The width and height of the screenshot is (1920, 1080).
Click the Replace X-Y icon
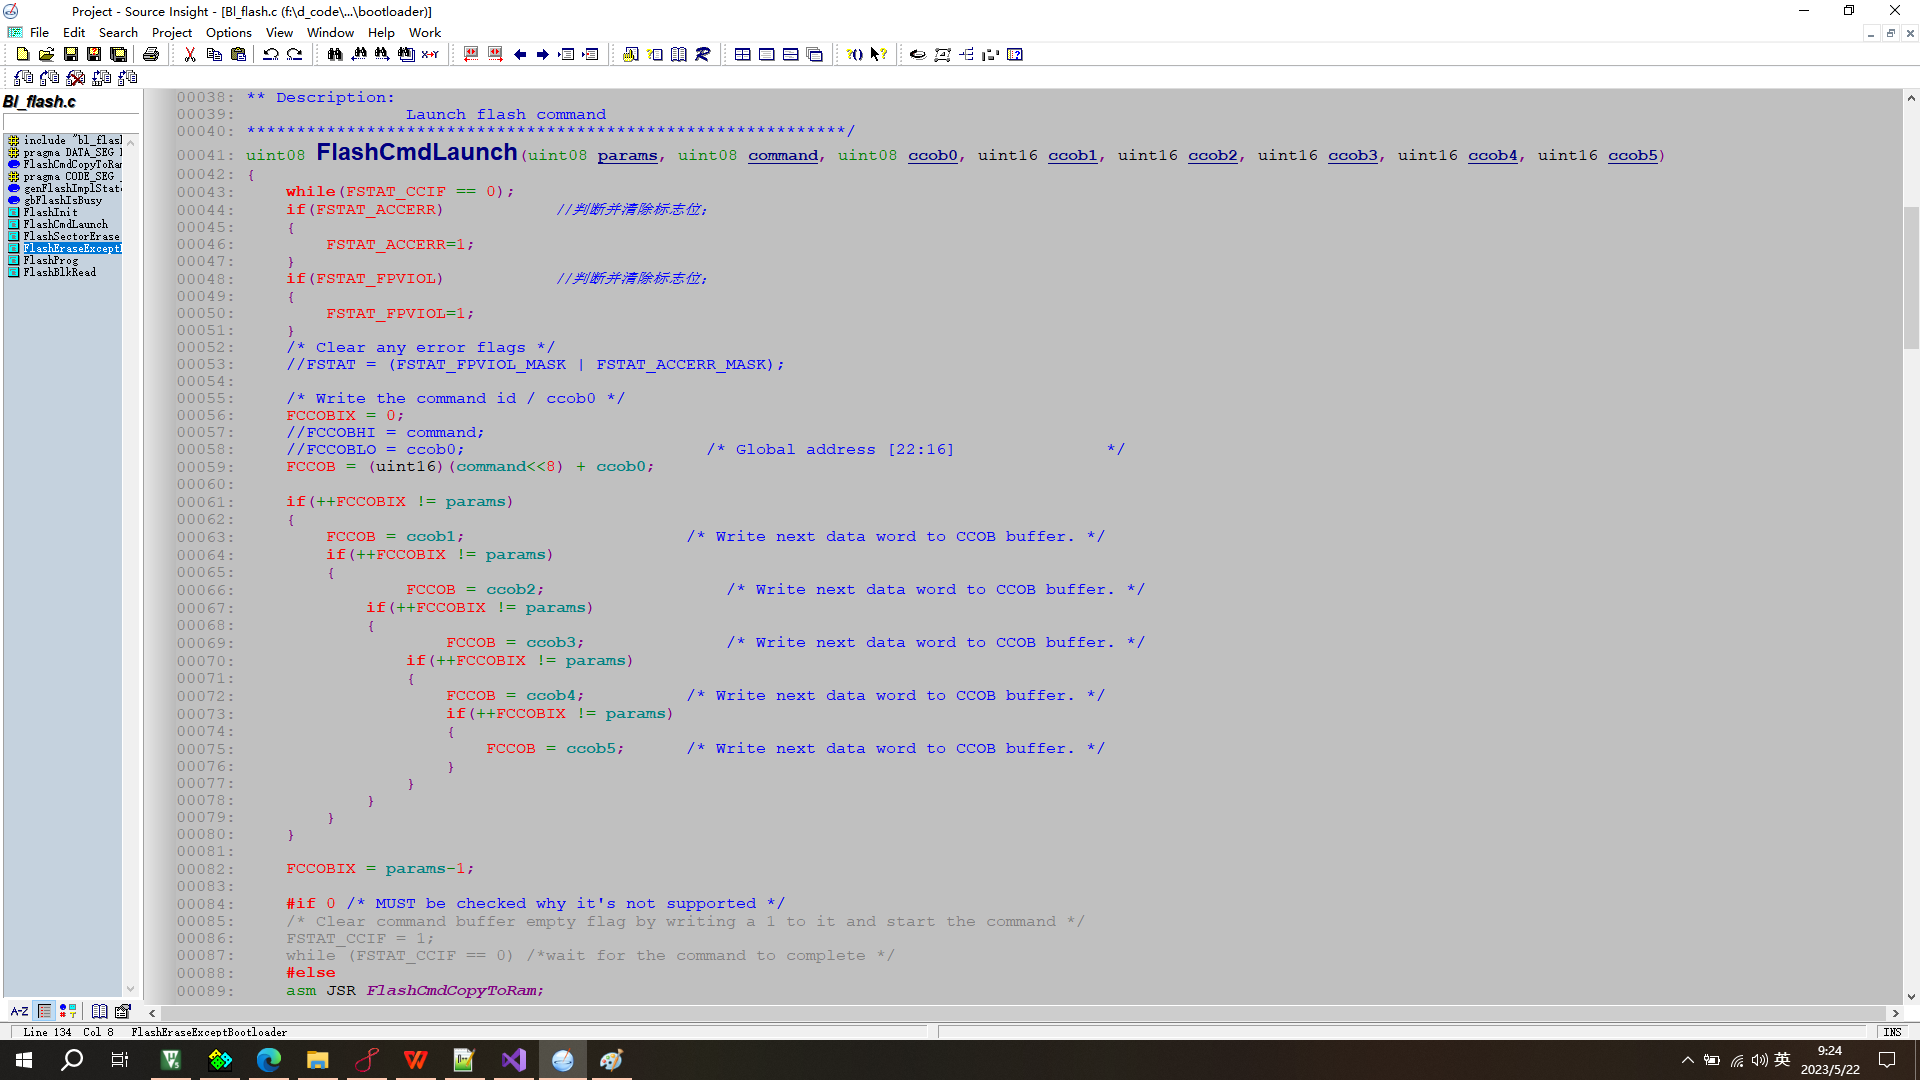[430, 55]
